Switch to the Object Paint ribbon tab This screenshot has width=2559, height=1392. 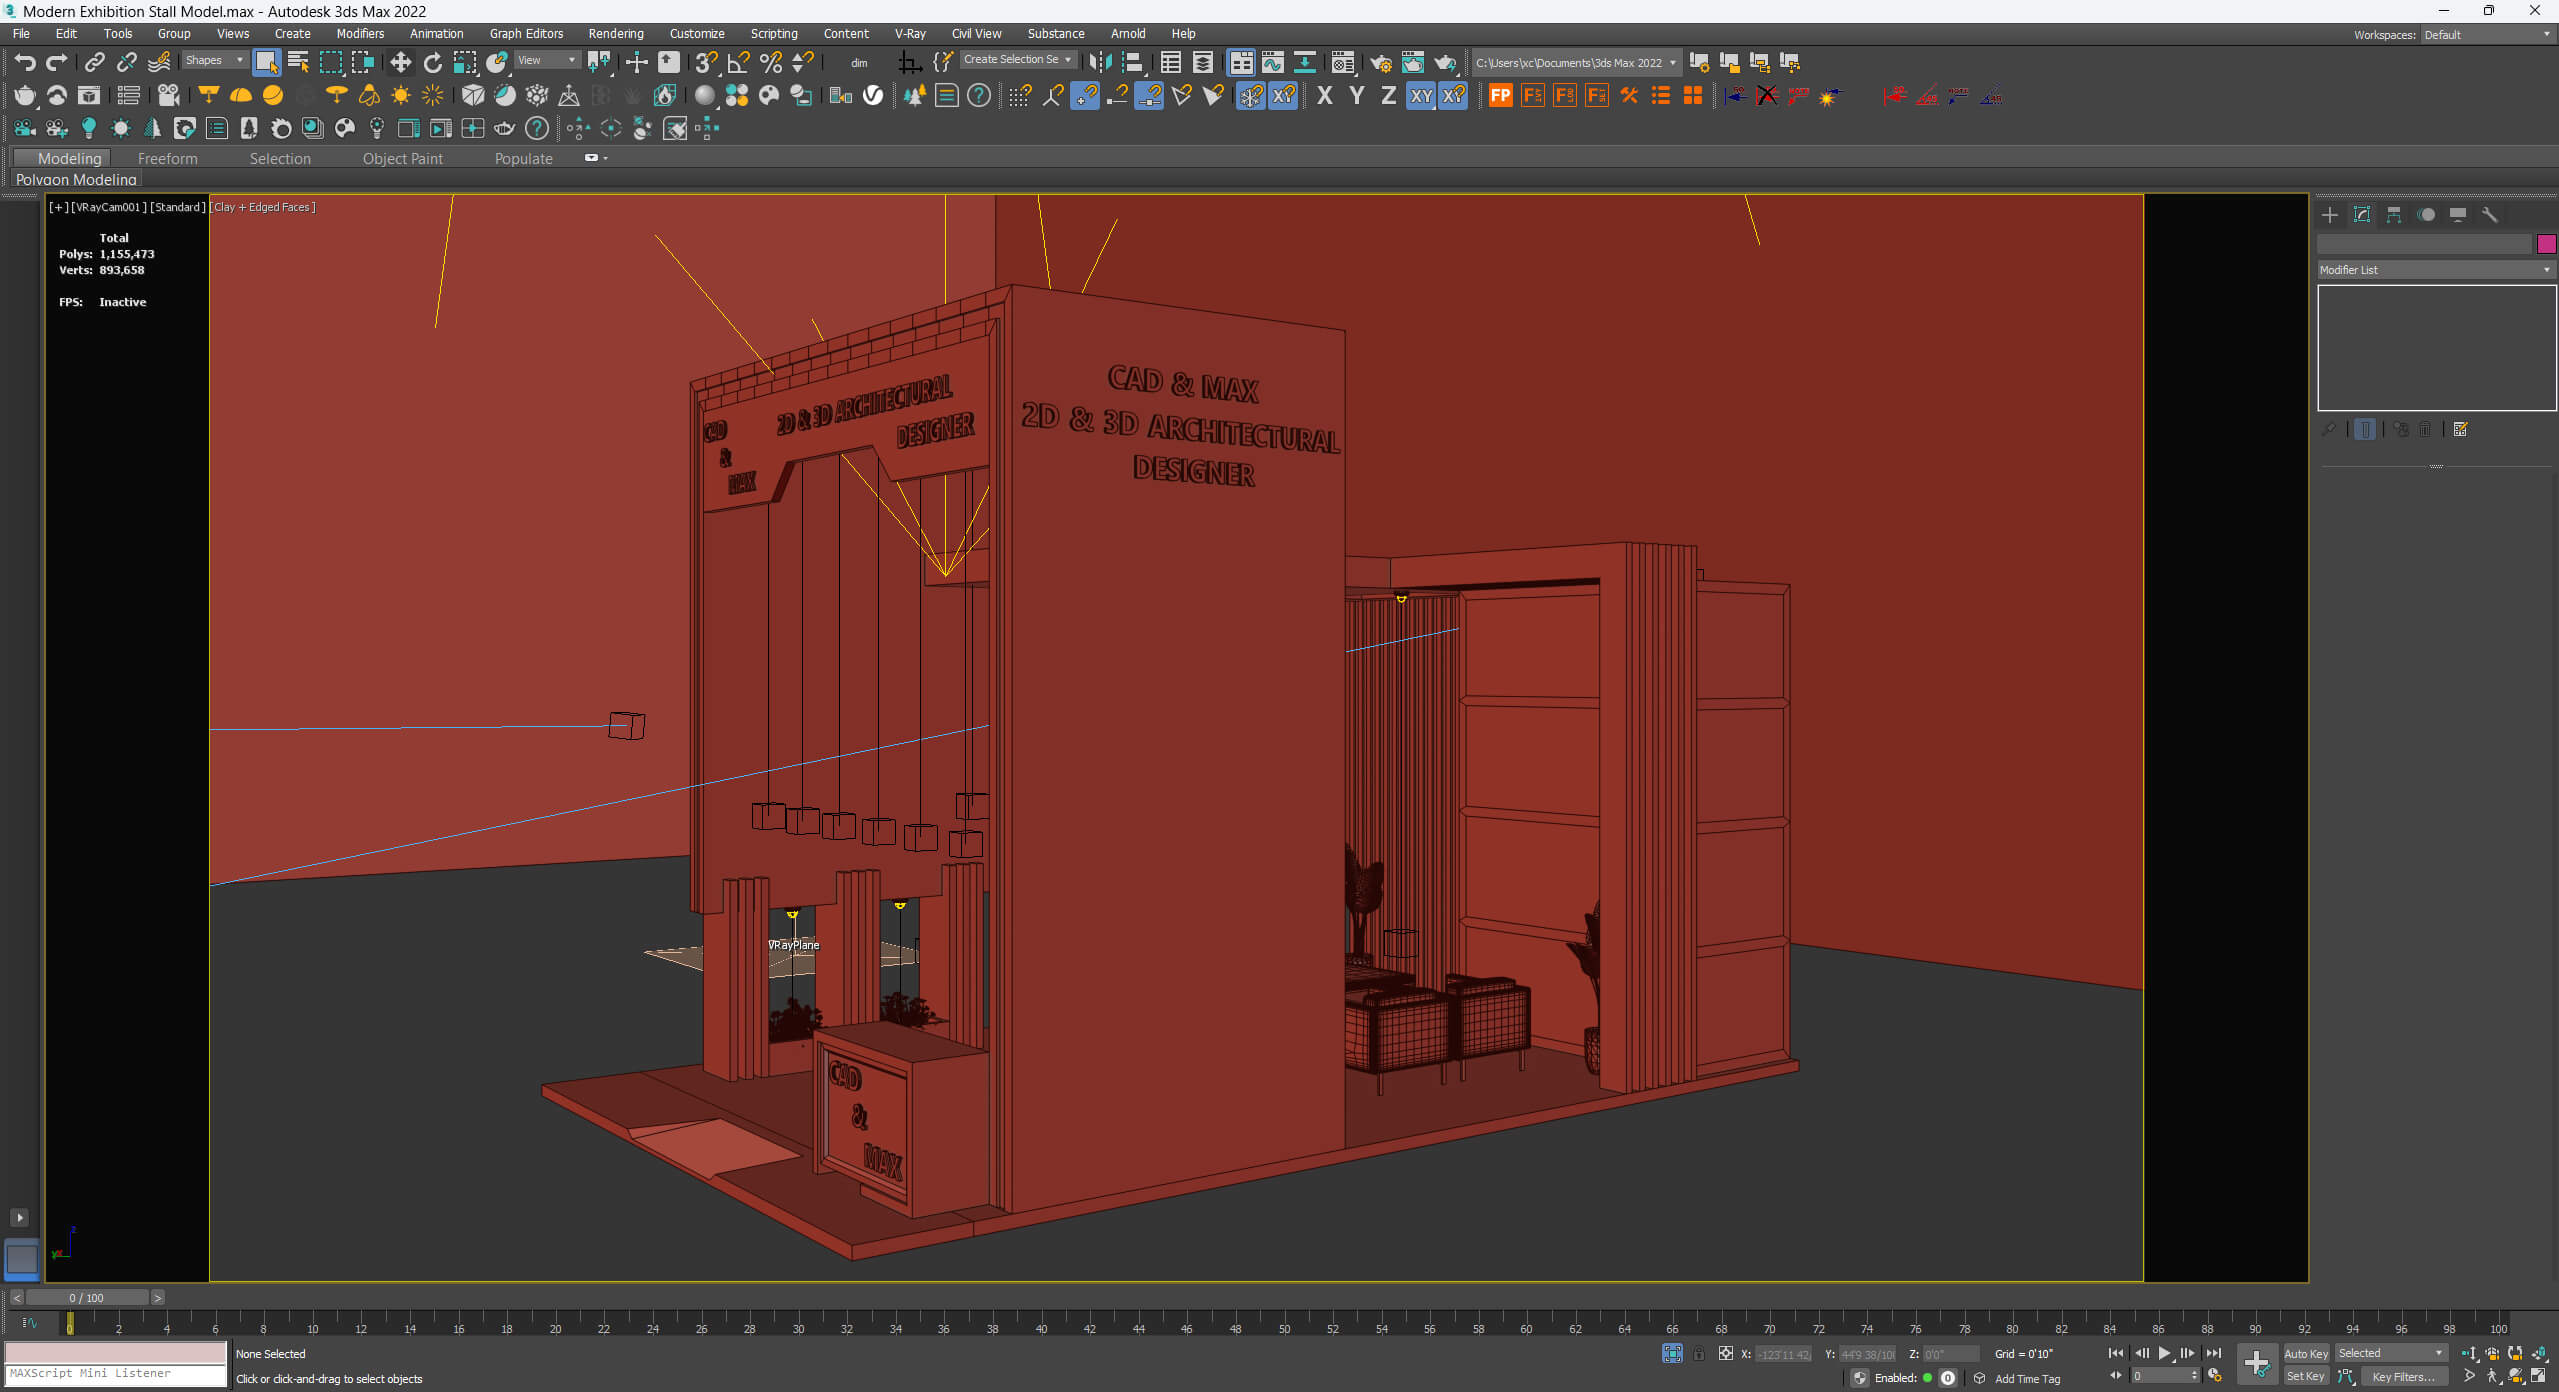[402, 159]
